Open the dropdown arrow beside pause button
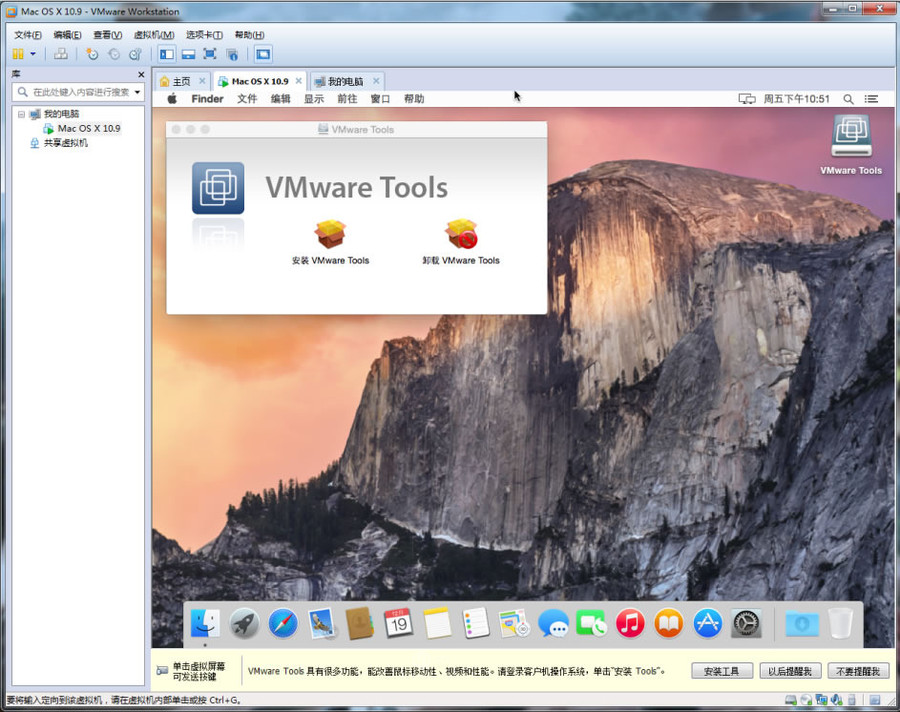 pyautogui.click(x=33, y=54)
